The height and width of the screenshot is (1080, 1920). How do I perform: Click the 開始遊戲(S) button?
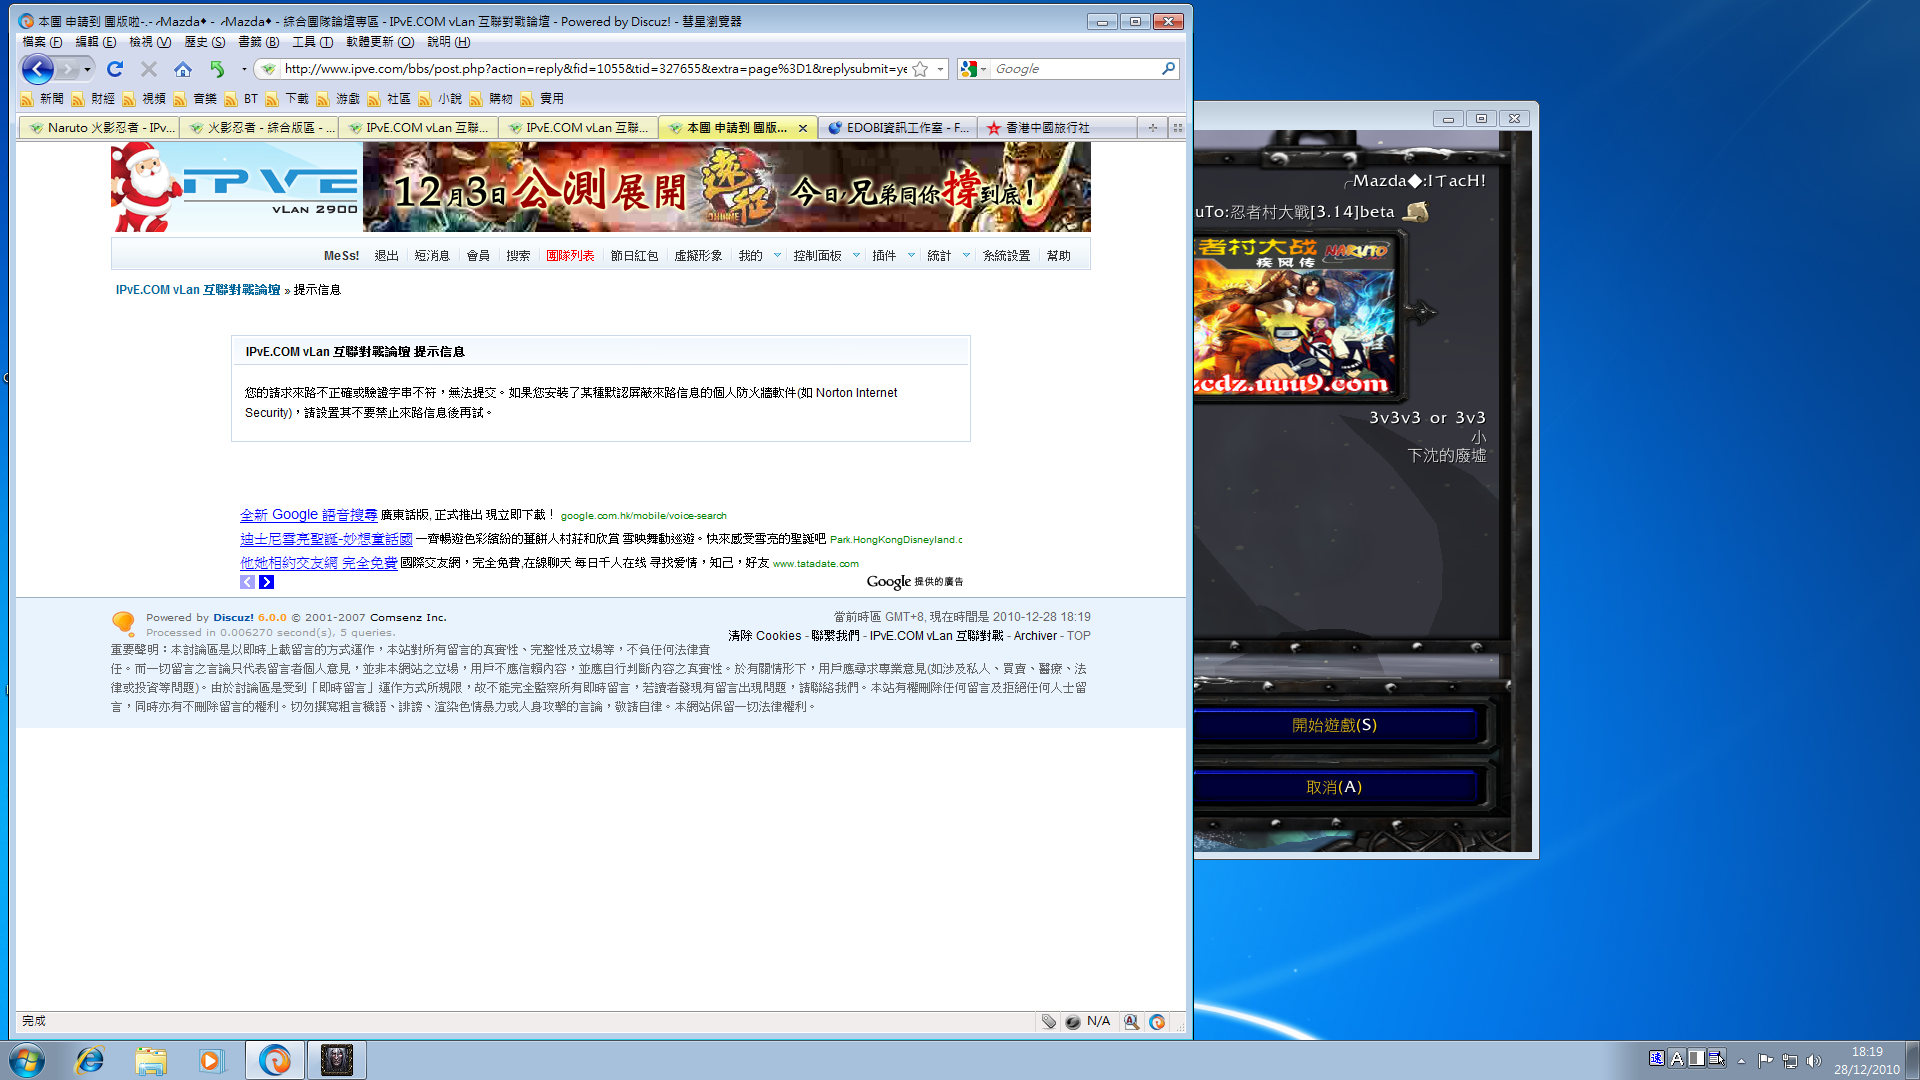[x=1334, y=725]
